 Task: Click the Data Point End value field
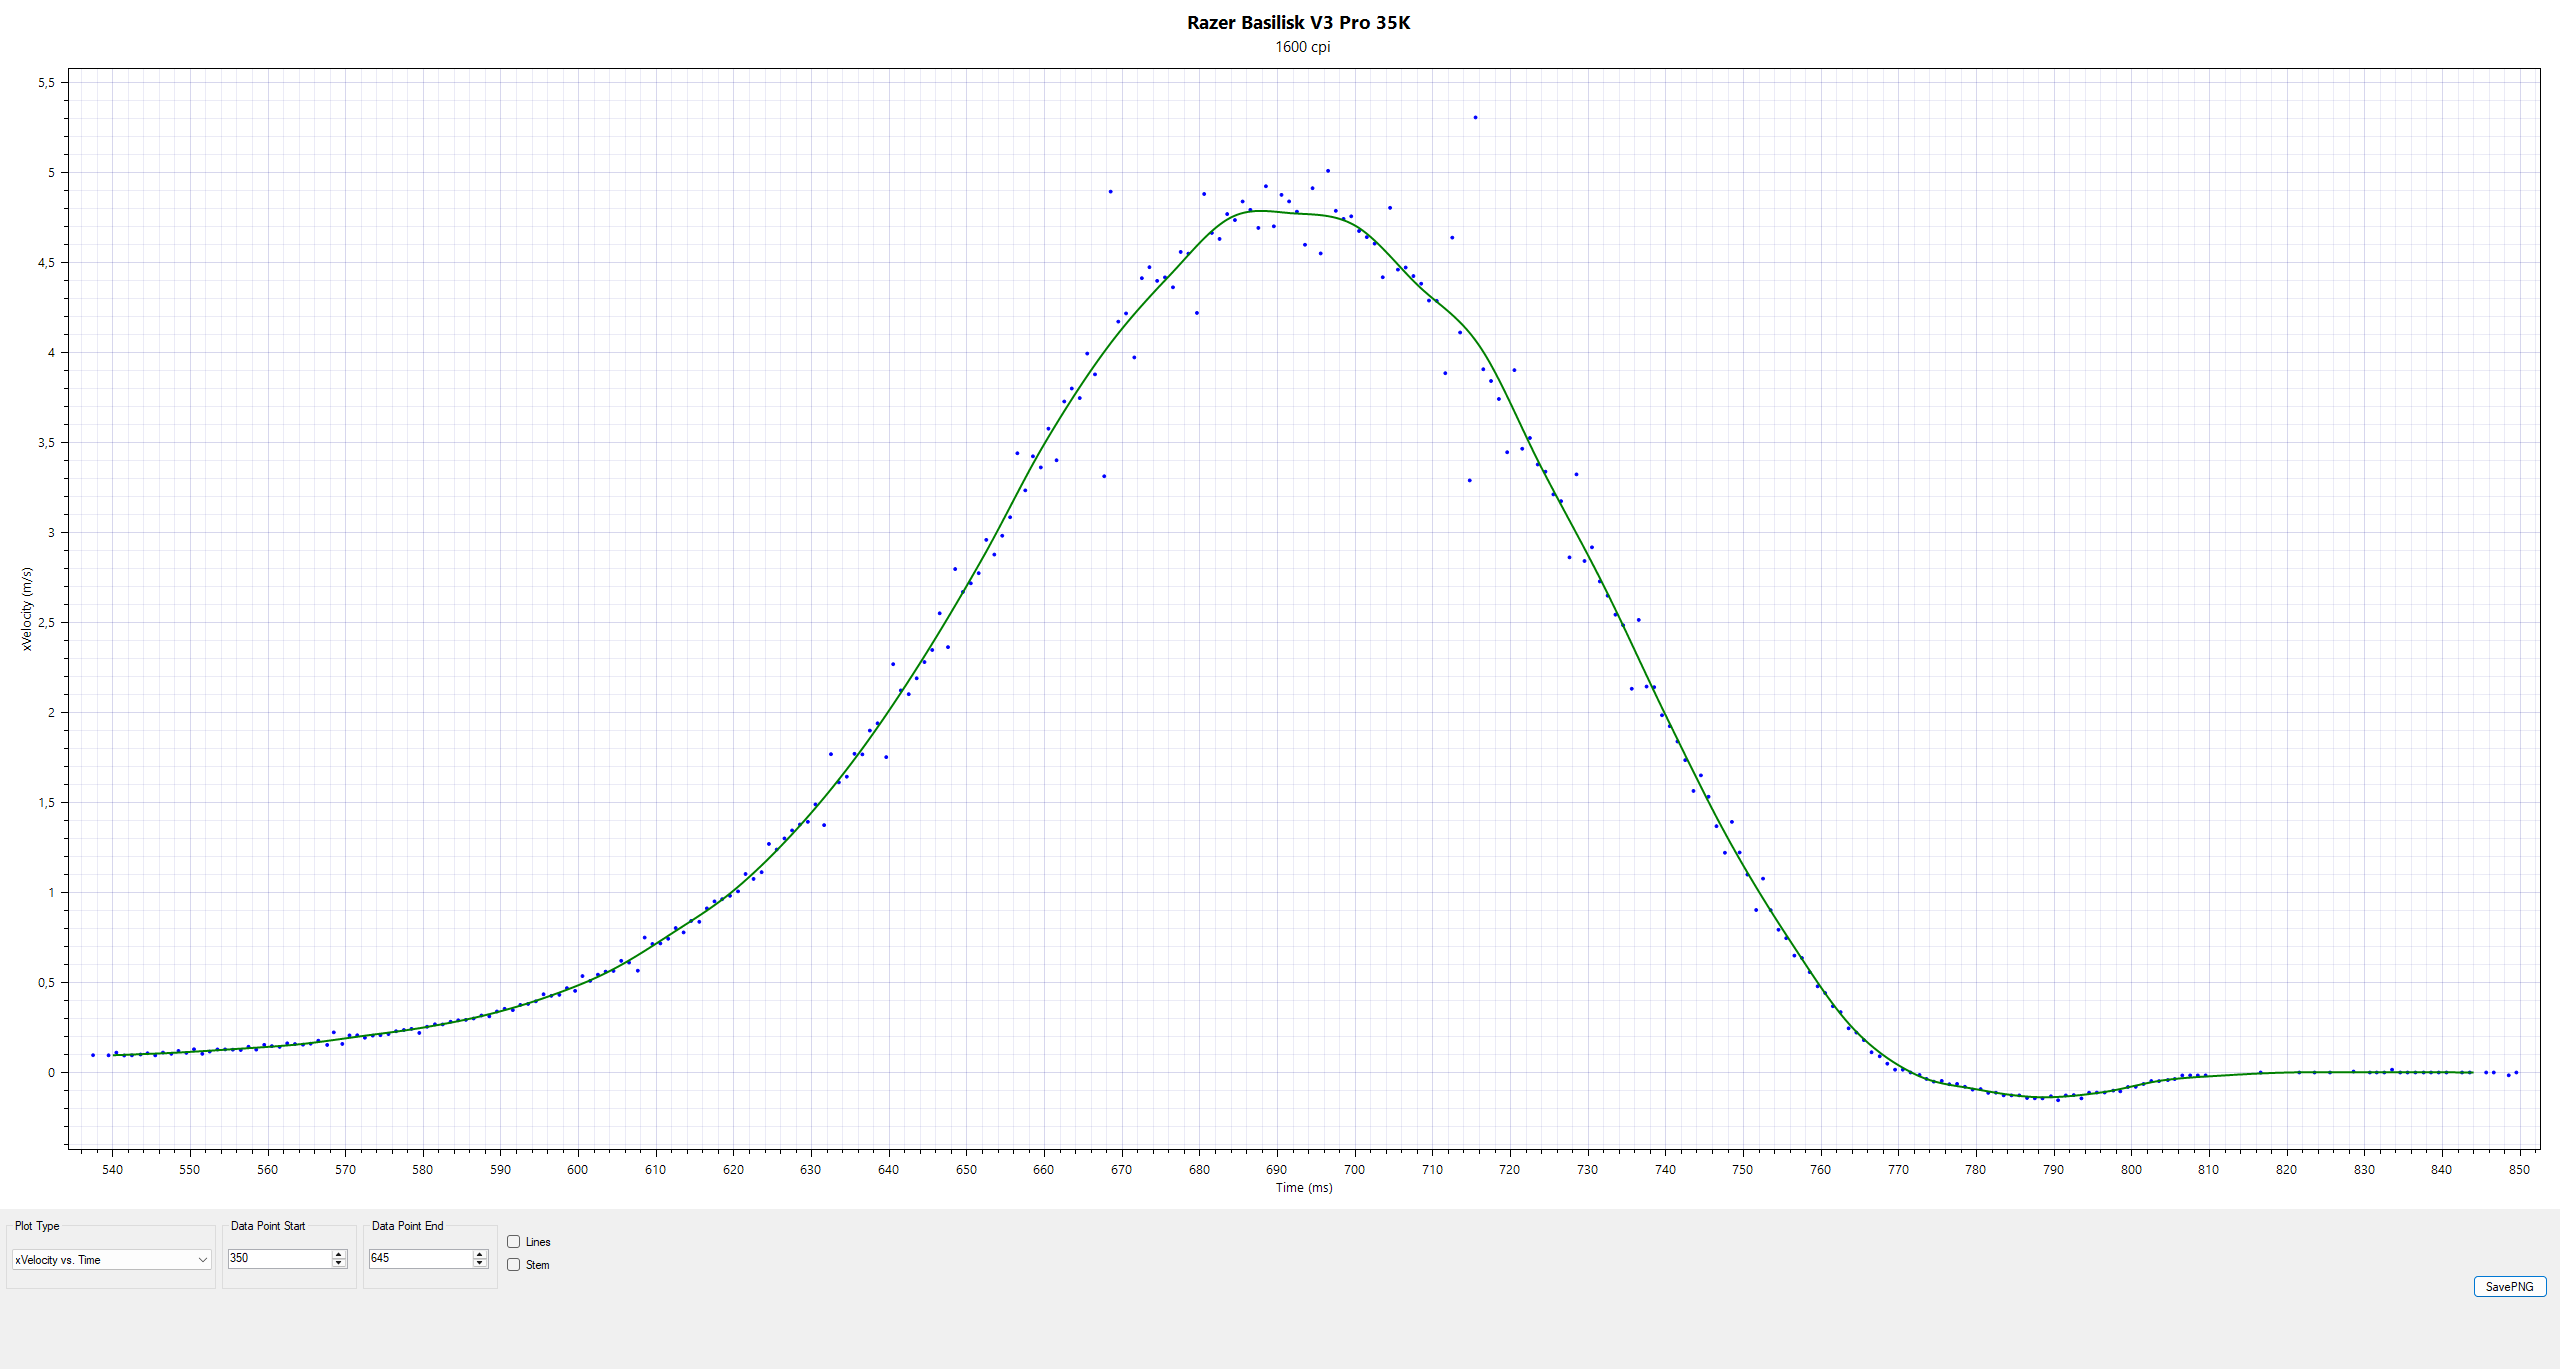tap(420, 1258)
